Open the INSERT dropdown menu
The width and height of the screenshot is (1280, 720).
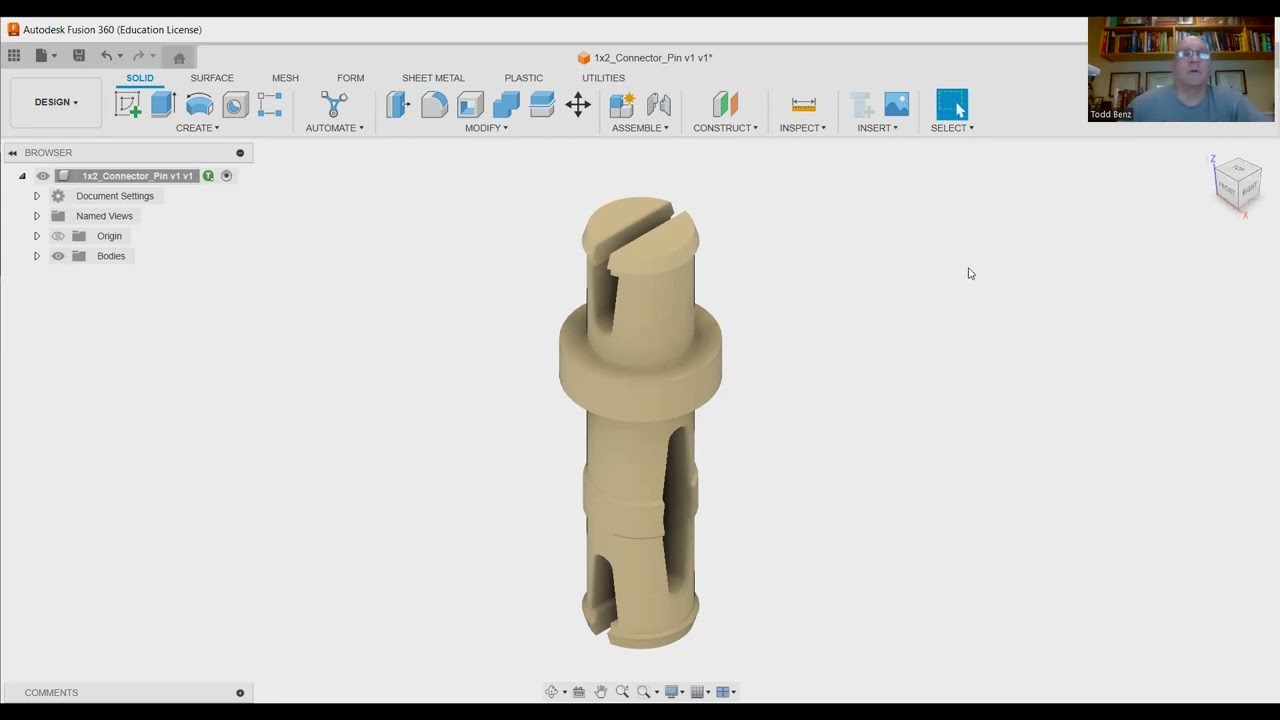pos(878,128)
